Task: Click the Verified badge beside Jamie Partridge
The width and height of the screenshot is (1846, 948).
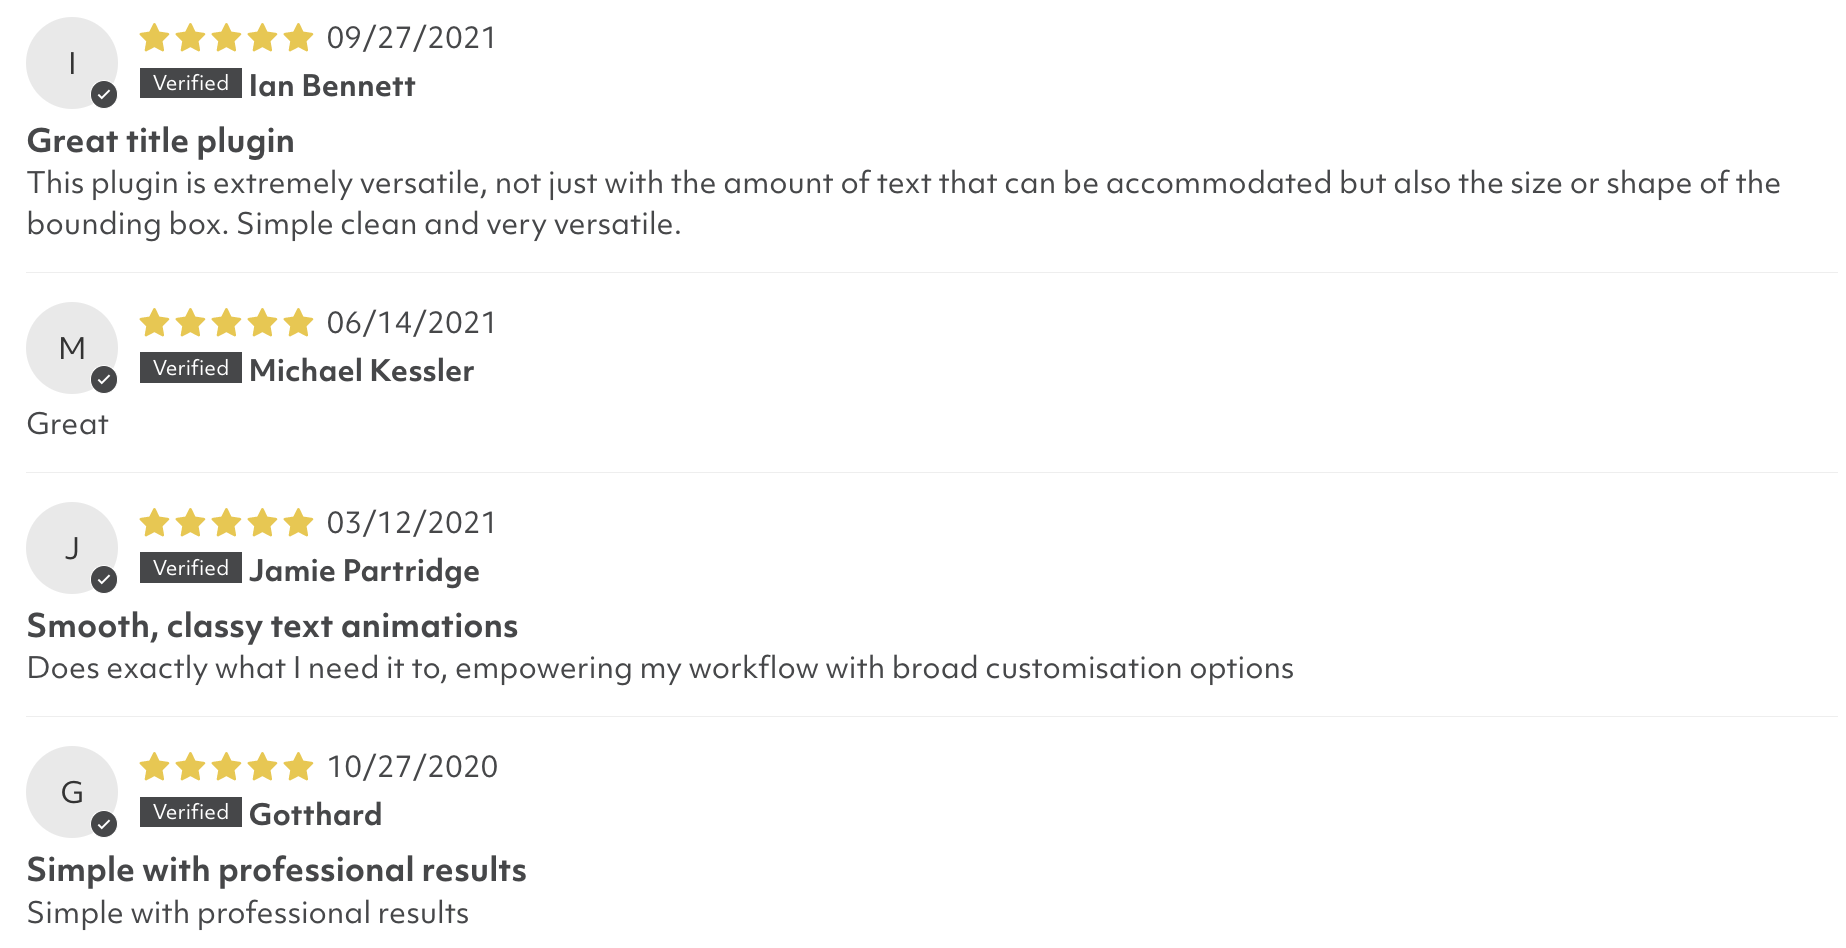Action: pos(191,568)
